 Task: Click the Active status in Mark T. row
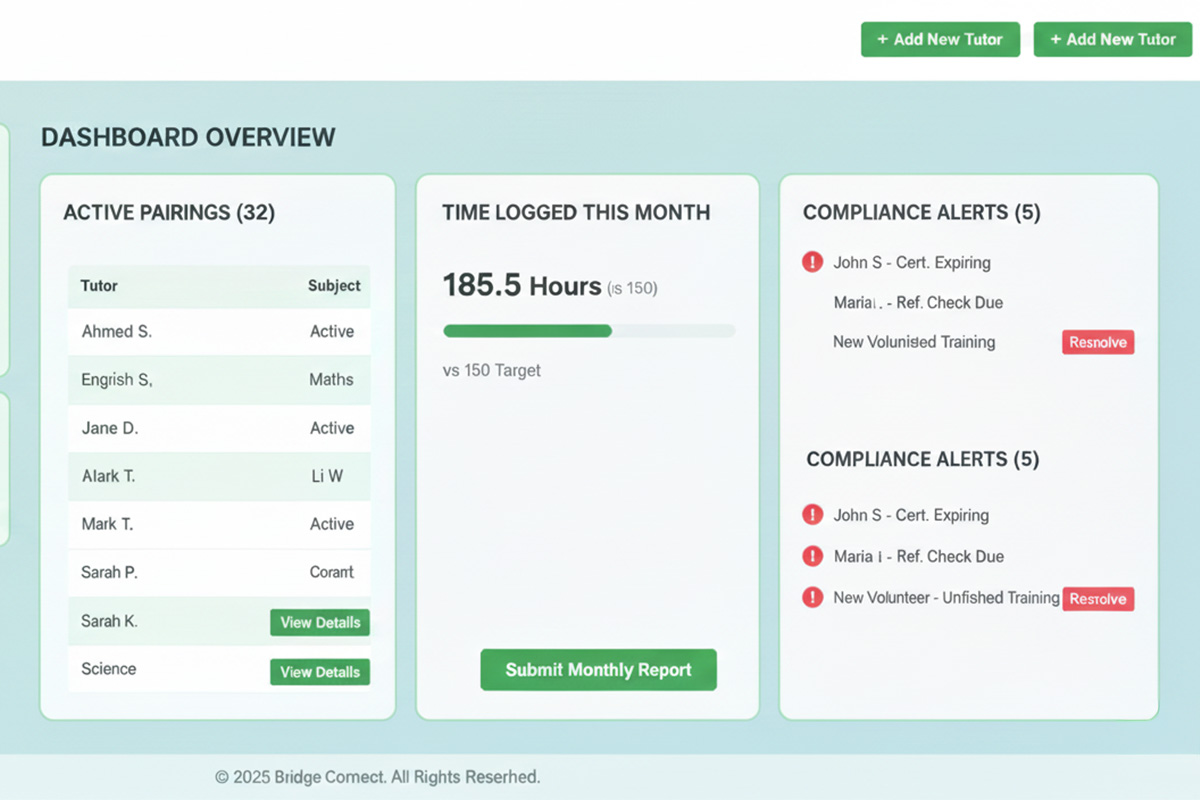tap(332, 524)
